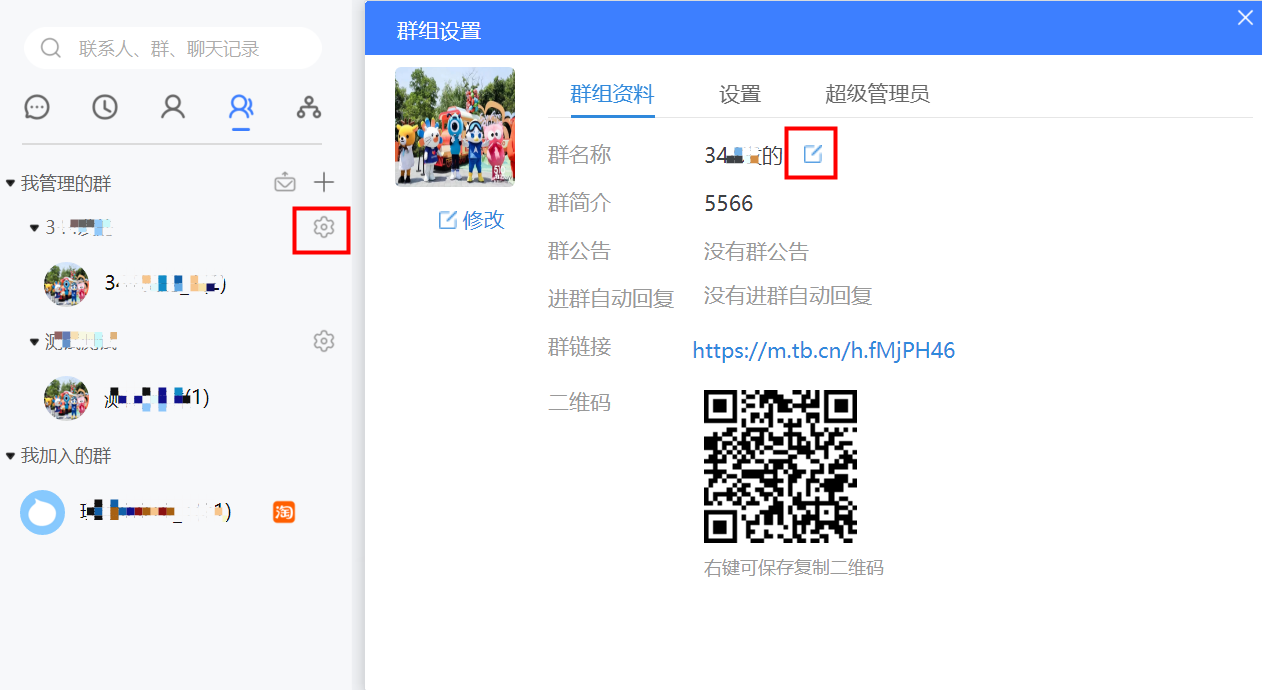1263x693 pixels.
Task: Click the group avatar mascot photo
Action: [455, 127]
